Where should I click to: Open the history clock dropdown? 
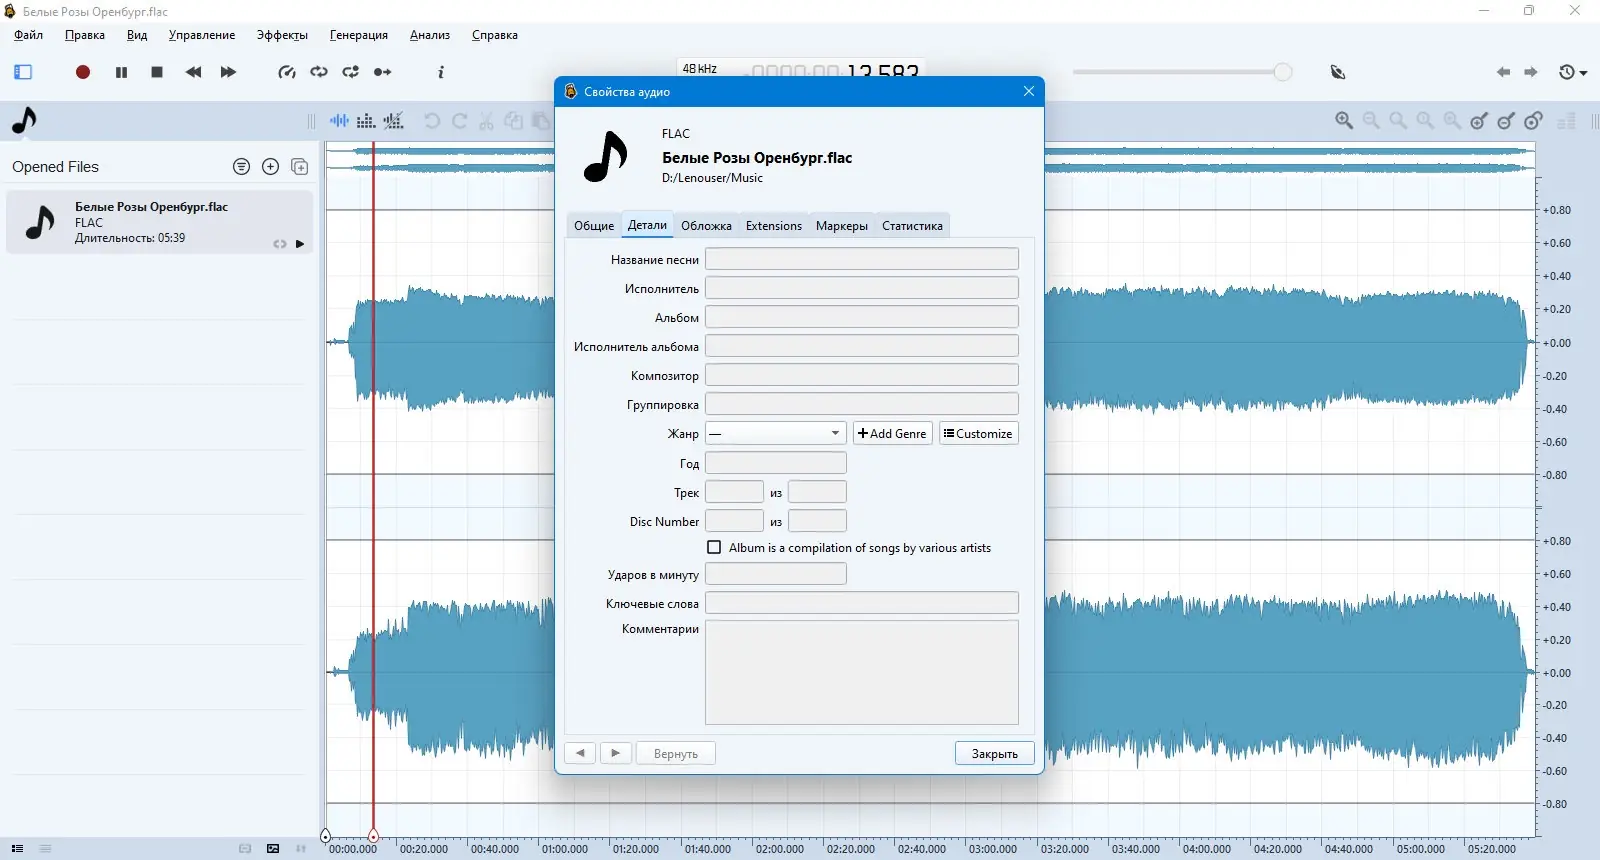coord(1572,72)
